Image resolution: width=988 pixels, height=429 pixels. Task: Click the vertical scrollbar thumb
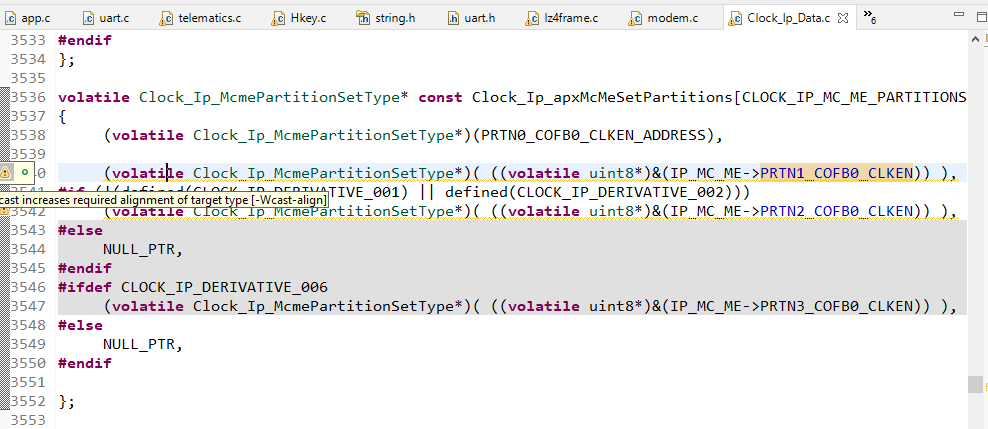click(x=975, y=384)
